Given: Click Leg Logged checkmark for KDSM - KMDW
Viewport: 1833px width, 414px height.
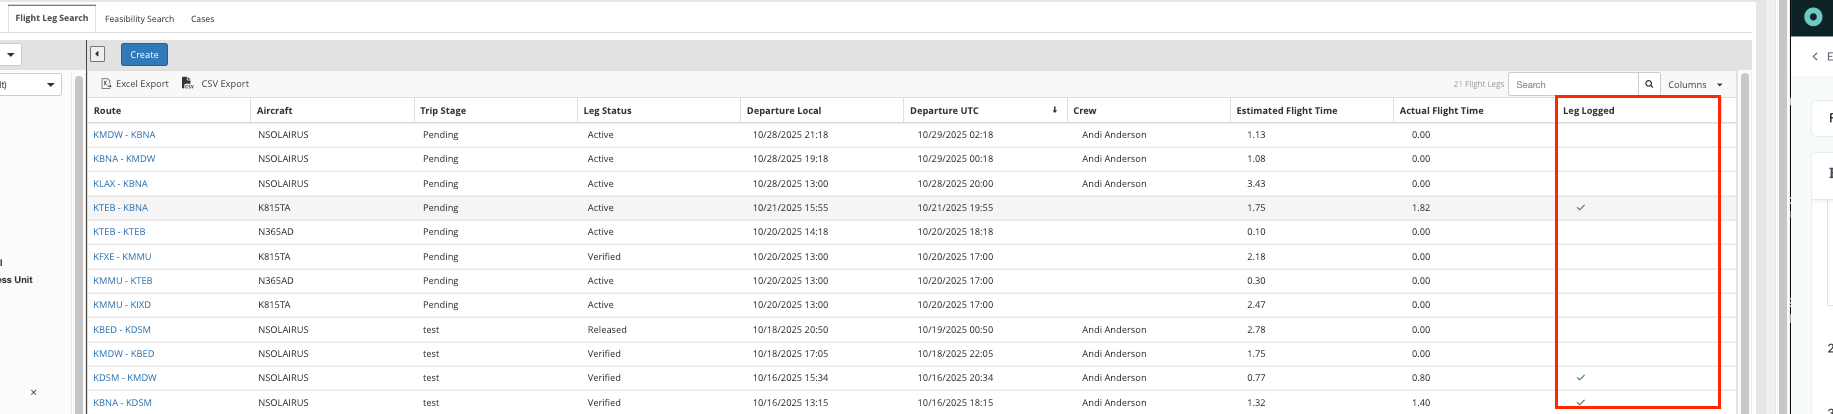Looking at the screenshot, I should point(1581,378).
